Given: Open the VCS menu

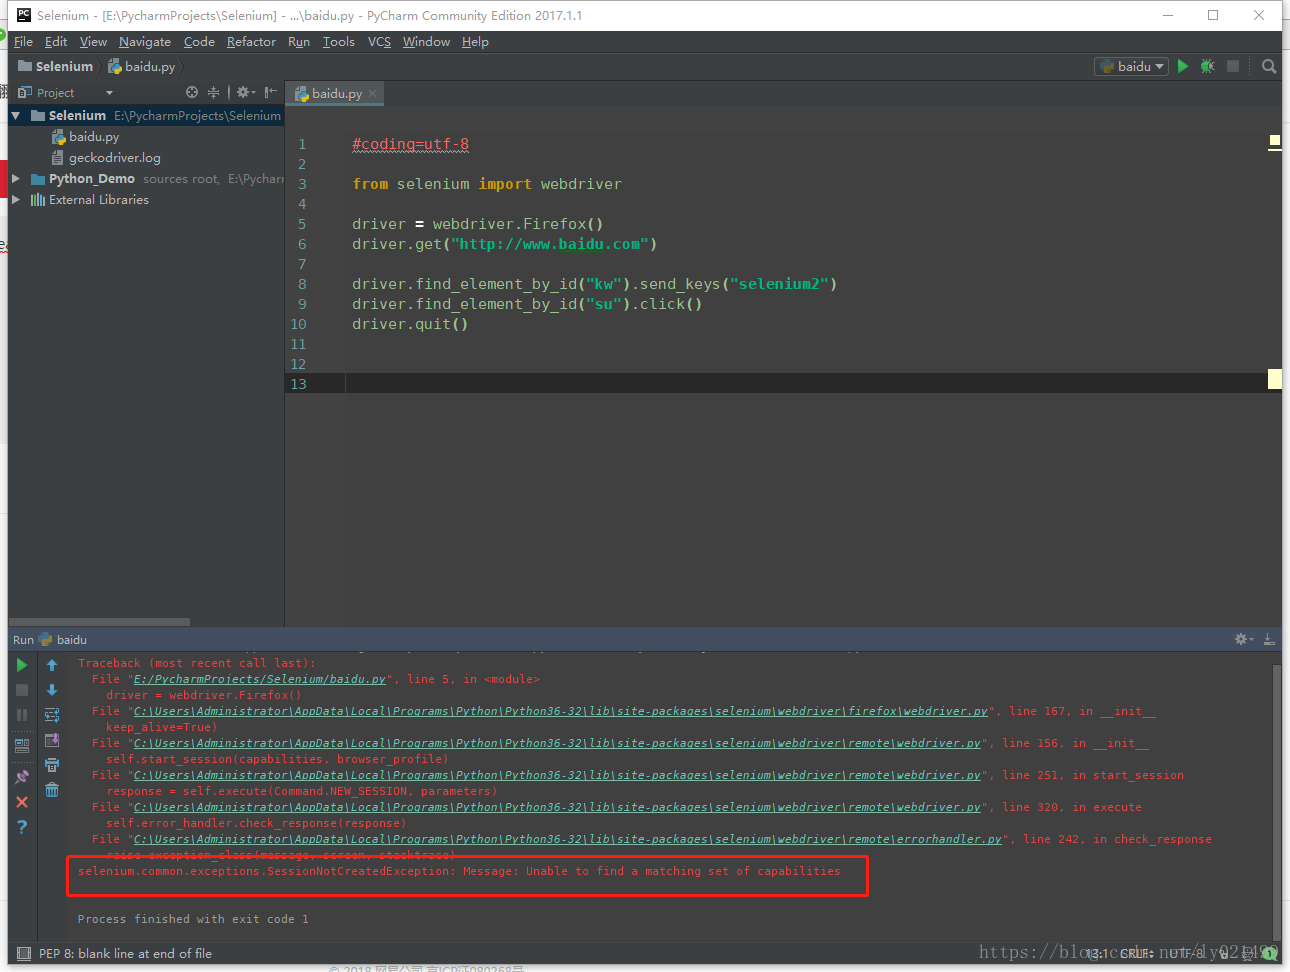Looking at the screenshot, I should point(379,42).
